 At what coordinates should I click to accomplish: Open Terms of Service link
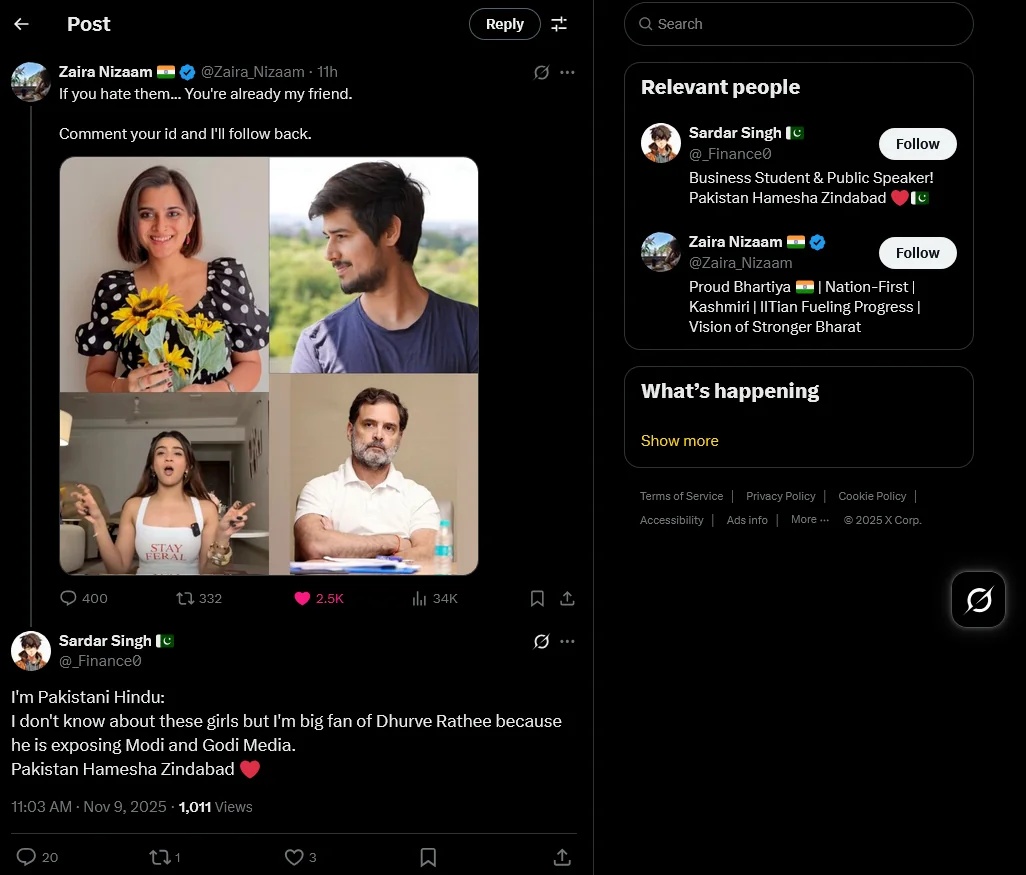[x=681, y=496]
